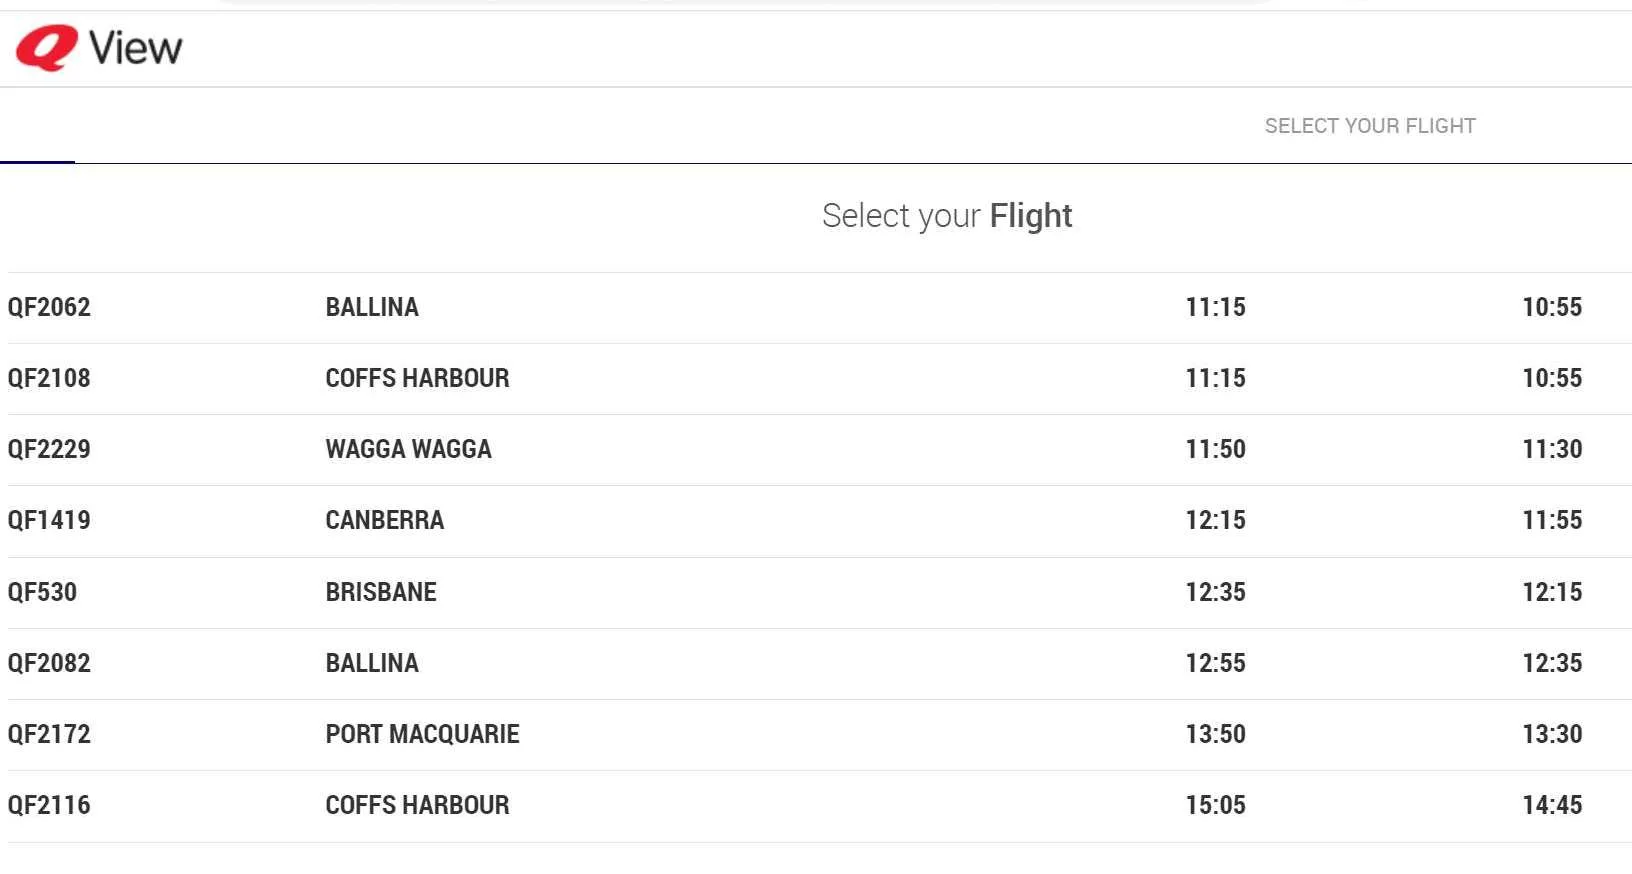Click the 11:30 time entry
This screenshot has height=874, width=1632.
coord(1552,449)
